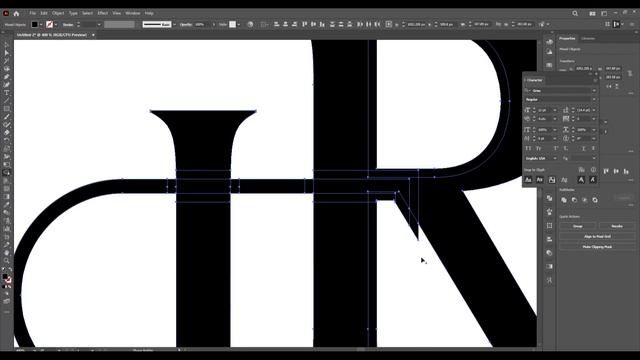
Task: Click Make Clipping Mask button
Action: pyautogui.click(x=597, y=247)
